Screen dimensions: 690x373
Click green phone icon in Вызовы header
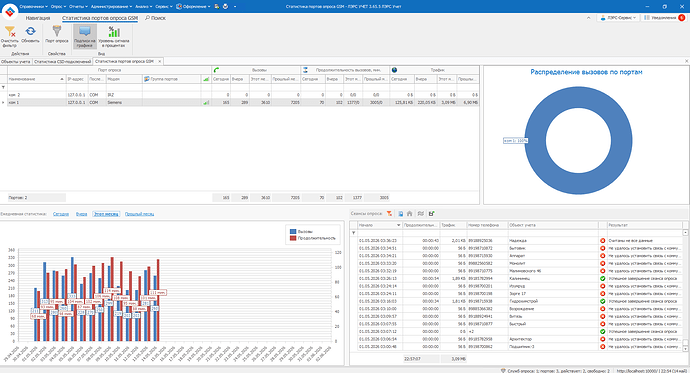216,70
